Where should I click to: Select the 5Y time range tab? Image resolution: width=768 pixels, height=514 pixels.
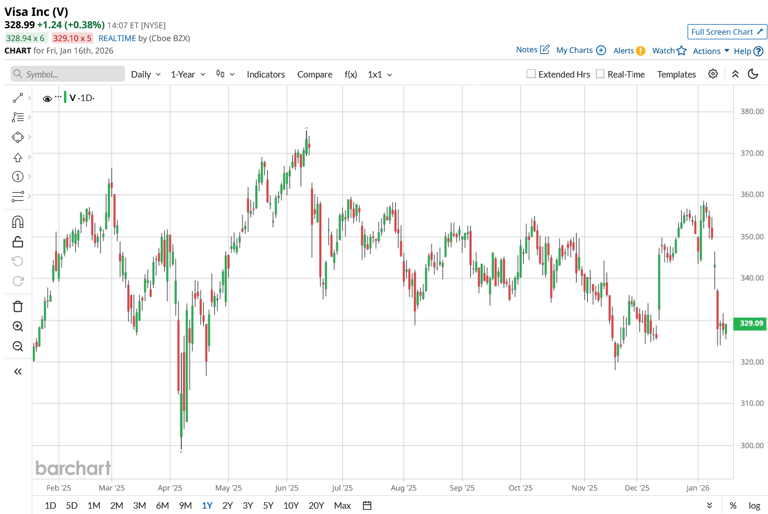[268, 506]
